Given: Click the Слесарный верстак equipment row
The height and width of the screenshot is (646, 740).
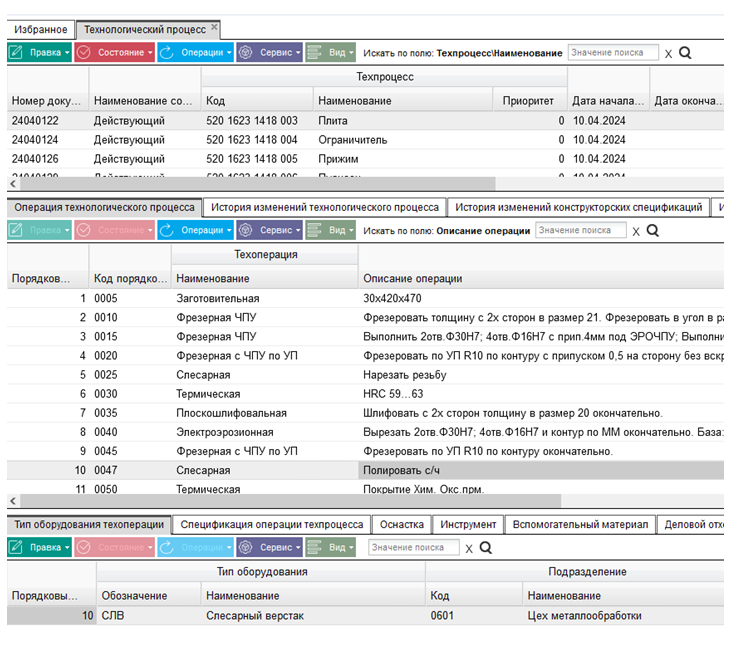Looking at the screenshot, I should pos(365,616).
